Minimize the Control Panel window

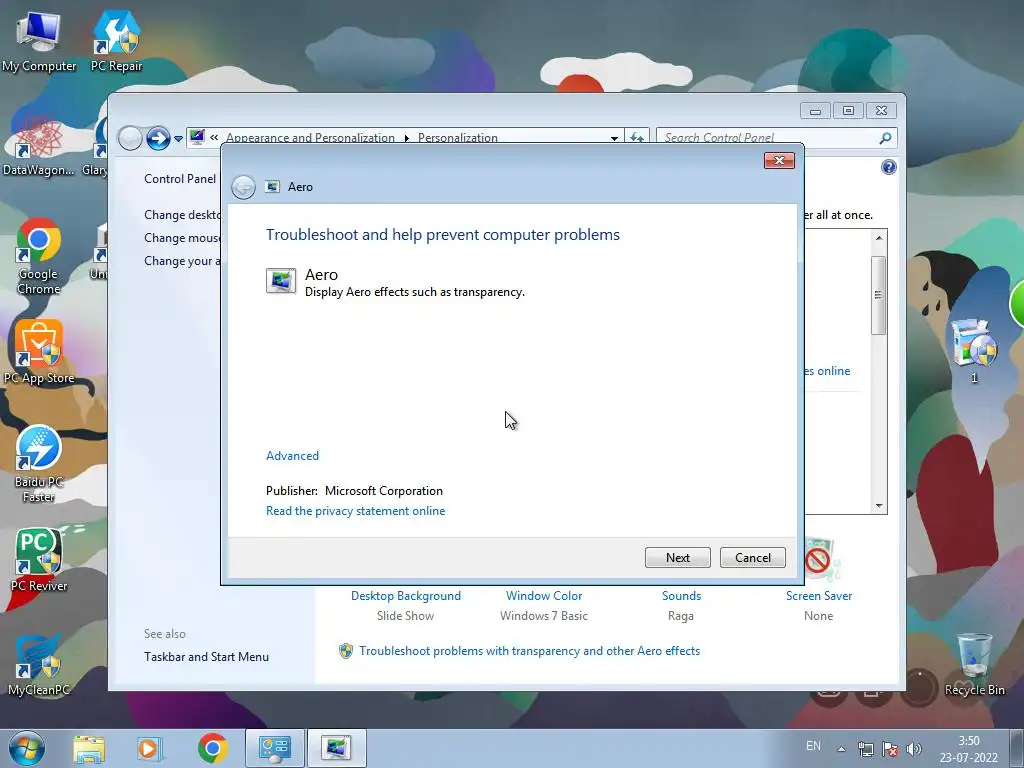(815, 110)
